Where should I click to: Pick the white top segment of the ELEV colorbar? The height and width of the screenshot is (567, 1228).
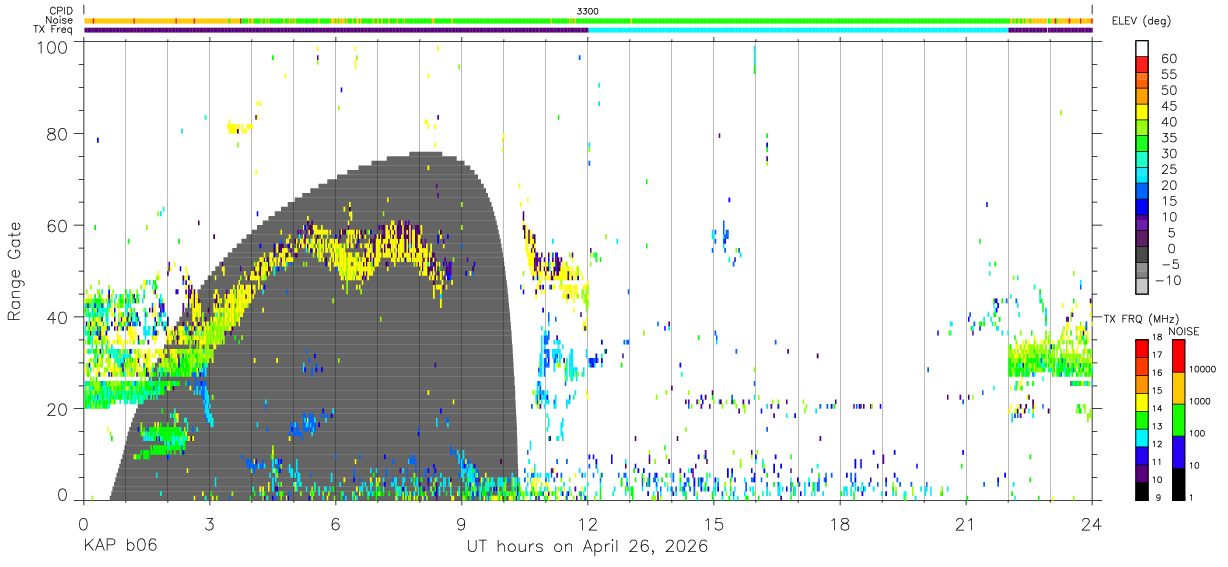[x=1142, y=49]
